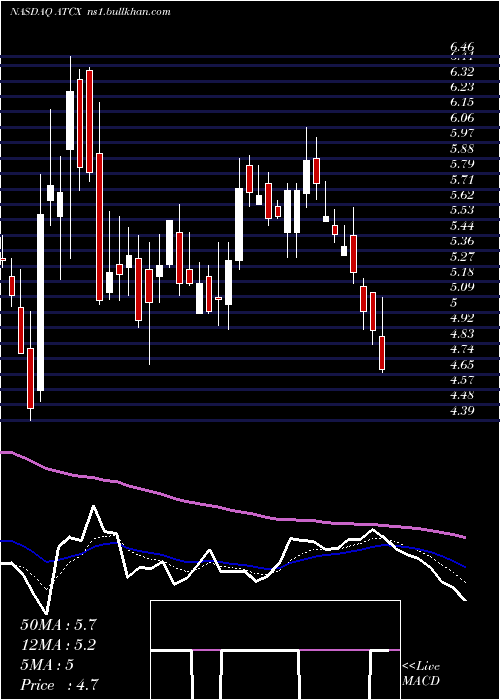This screenshot has width=500, height=700.
Task: Select the 6.06 price axis label
Action: [462, 118]
